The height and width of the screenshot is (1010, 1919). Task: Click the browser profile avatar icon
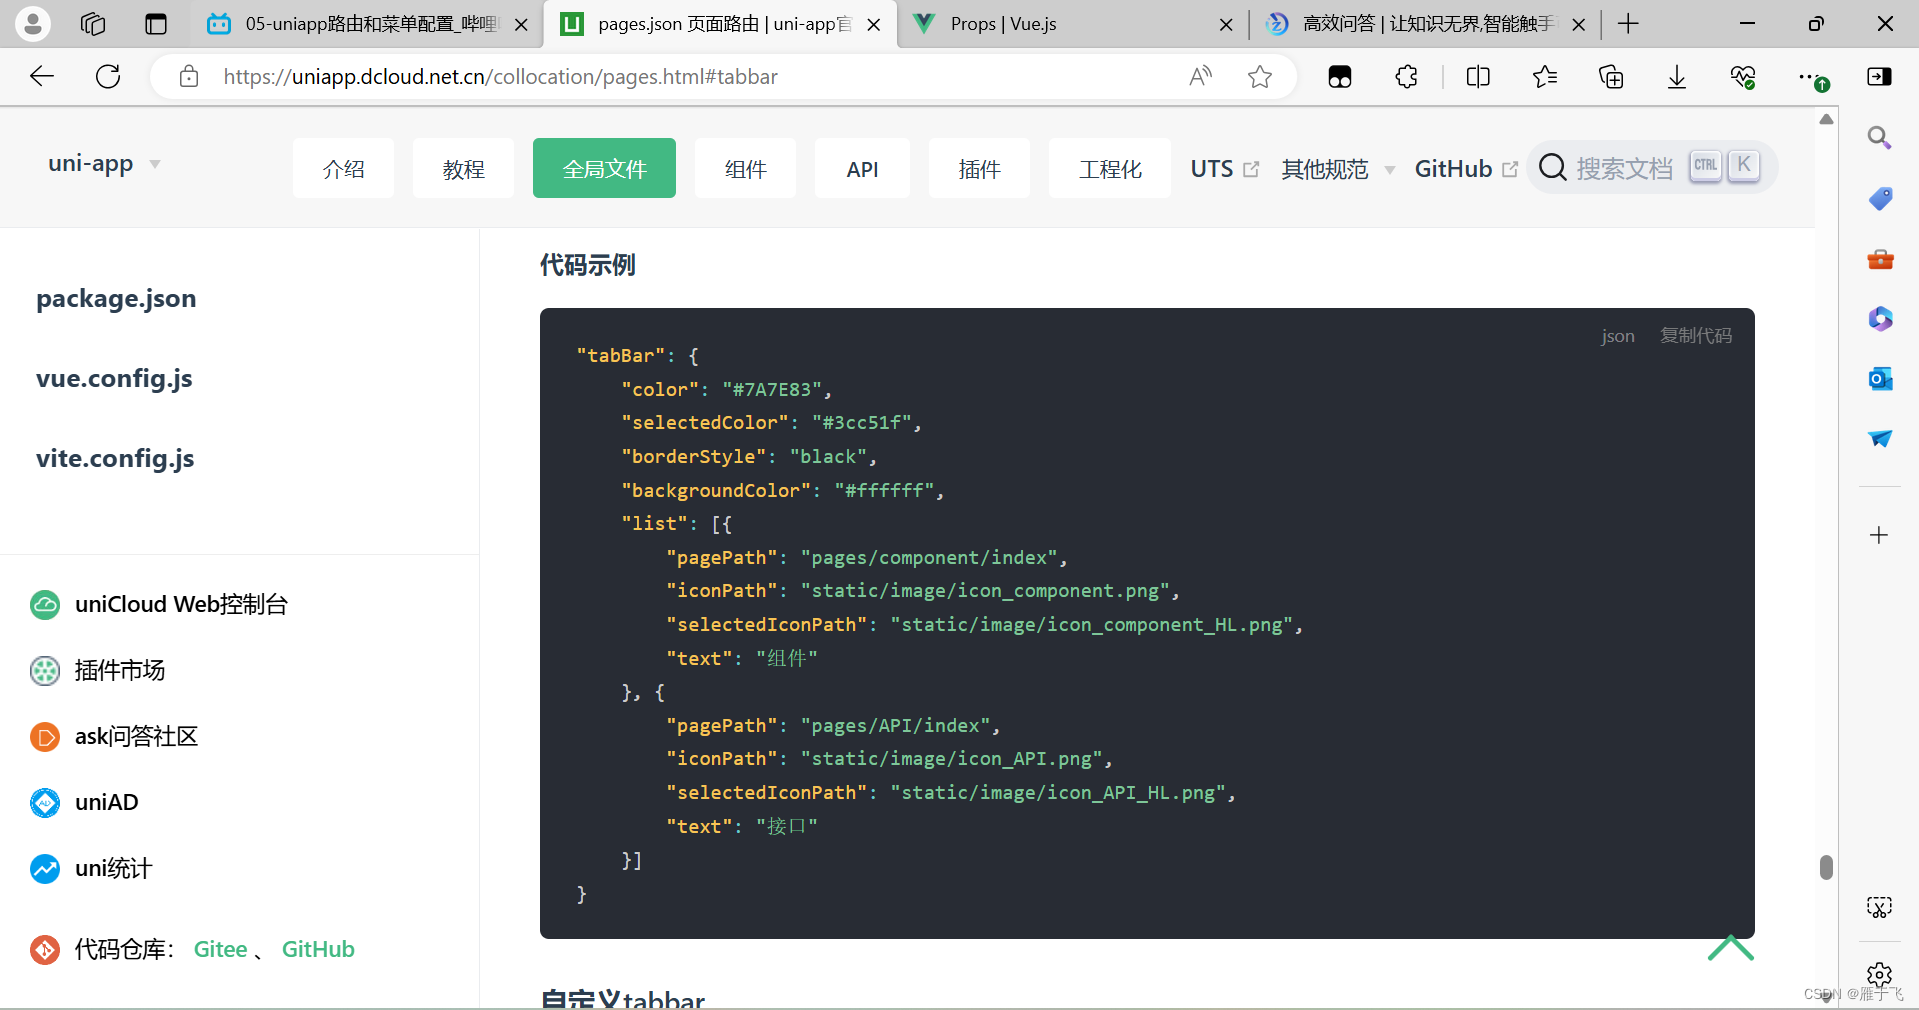click(x=32, y=23)
